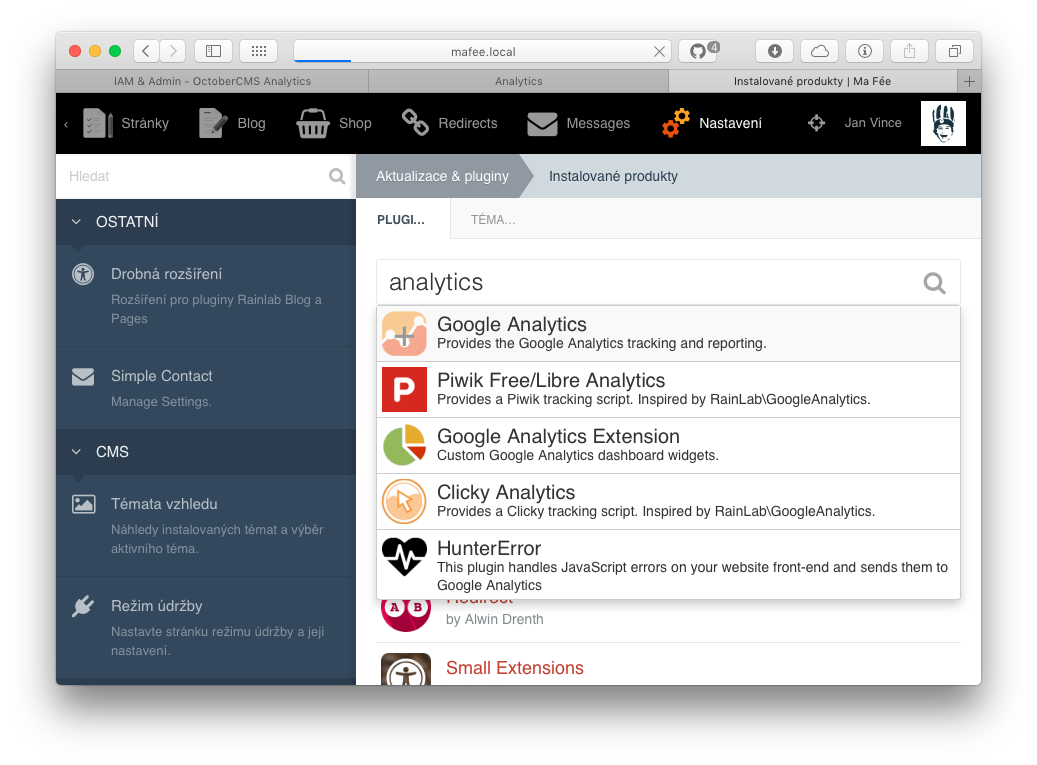The width and height of the screenshot is (1037, 765).
Task: Click the Small Extensions plugin icon
Action: click(406, 669)
